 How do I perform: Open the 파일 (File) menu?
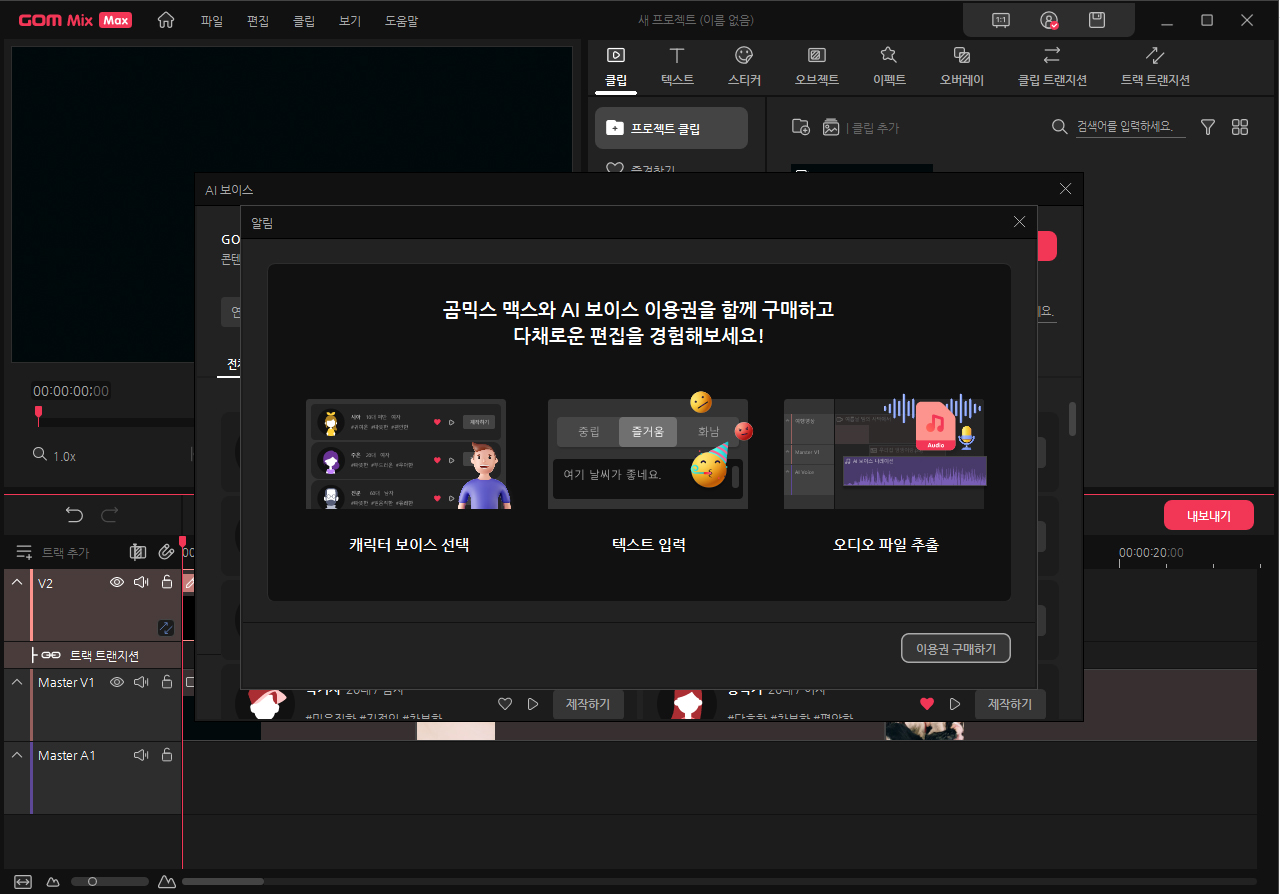pyautogui.click(x=211, y=20)
